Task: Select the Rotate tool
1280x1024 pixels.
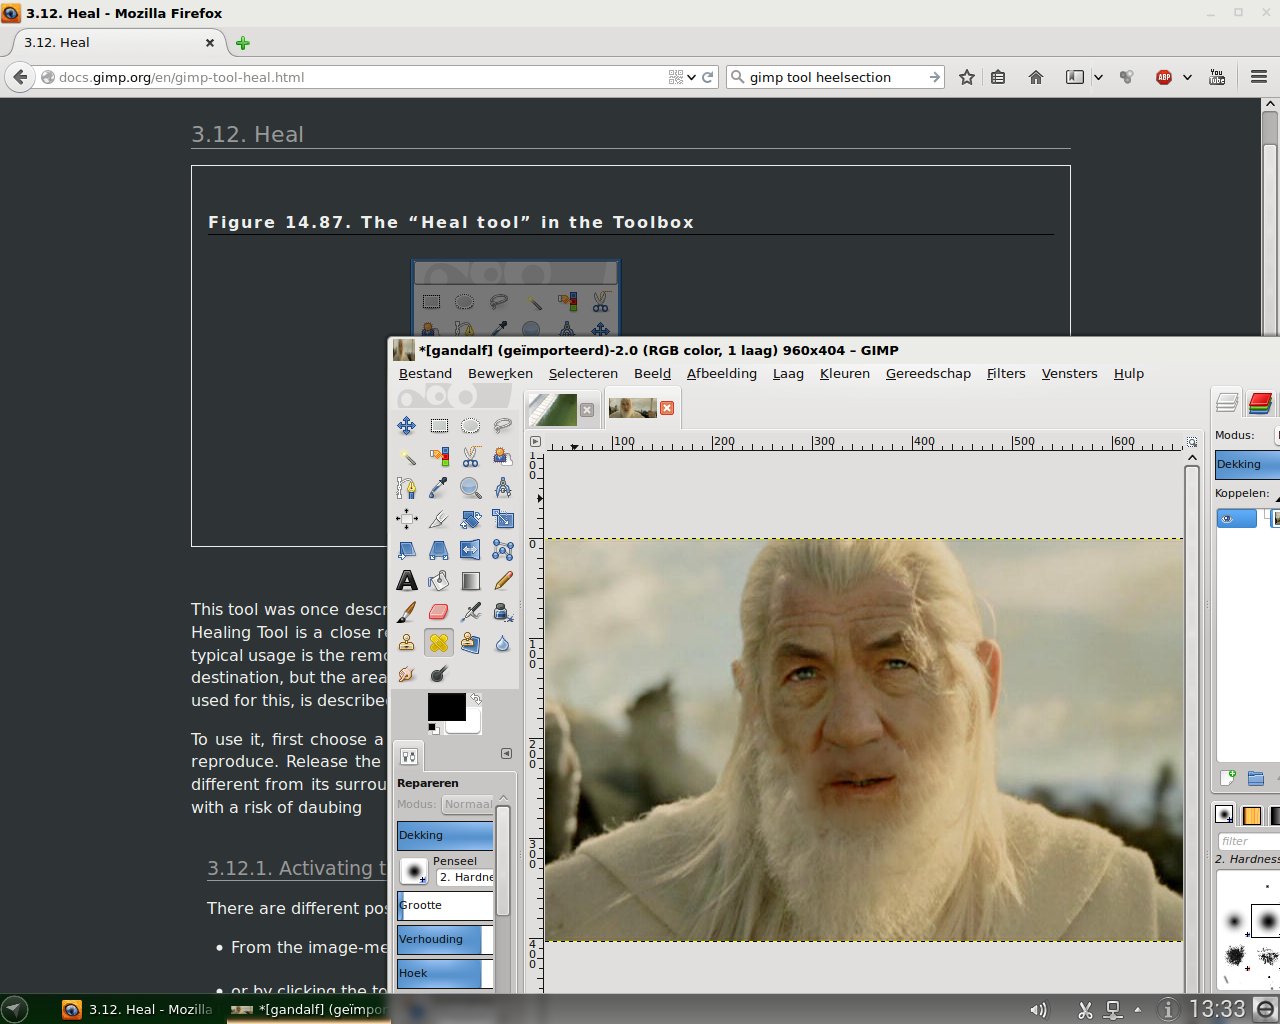Action: point(470,519)
